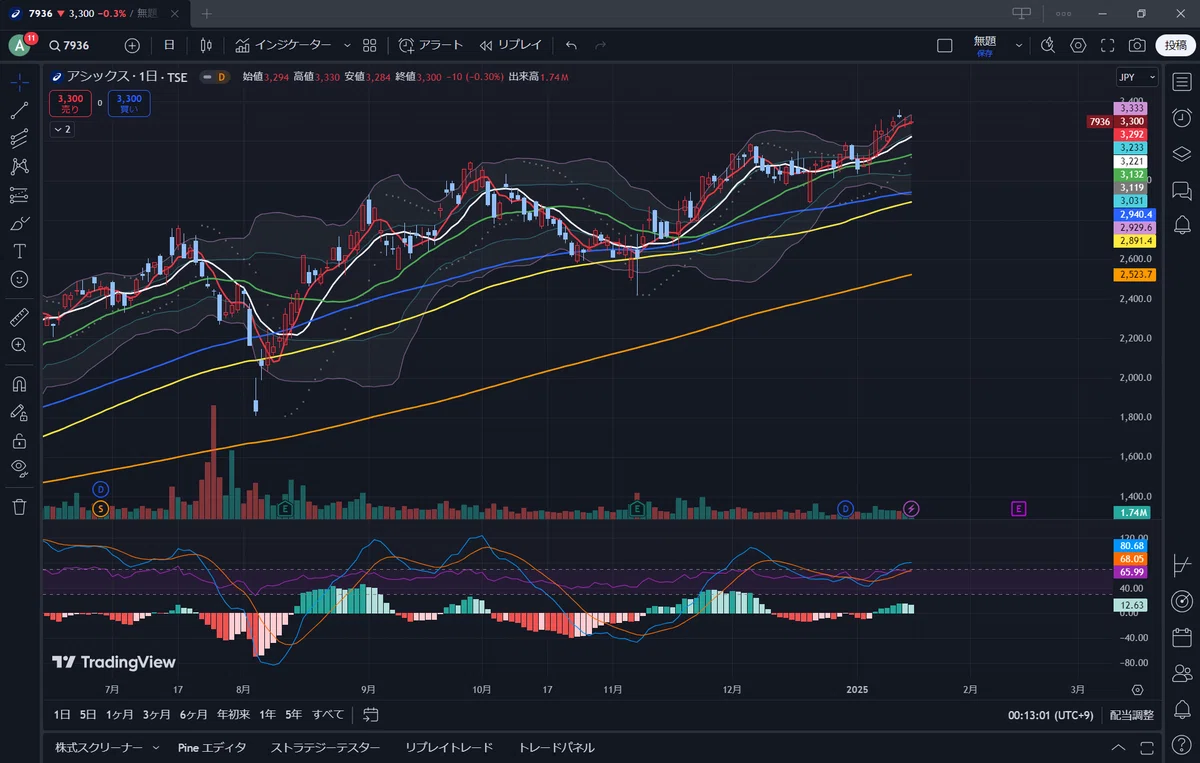
Task: Click the 3,300 買い buy button
Action: [129, 104]
